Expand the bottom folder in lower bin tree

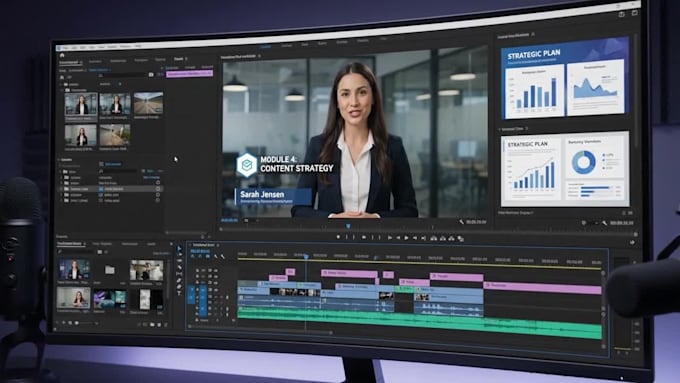pos(61,201)
